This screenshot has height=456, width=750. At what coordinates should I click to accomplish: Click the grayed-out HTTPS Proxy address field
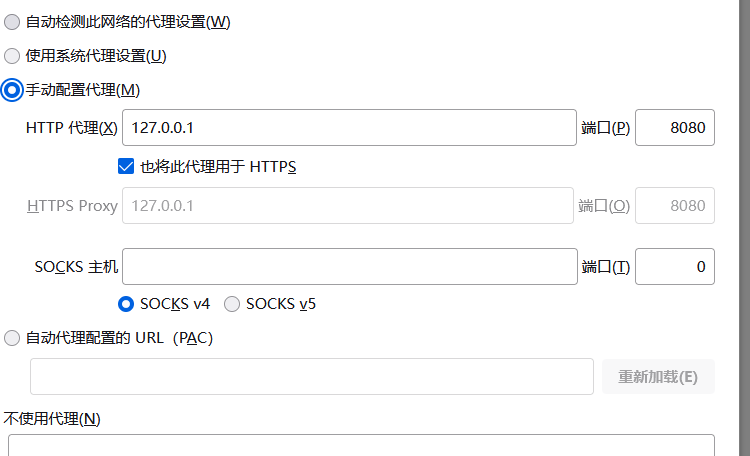coord(347,205)
